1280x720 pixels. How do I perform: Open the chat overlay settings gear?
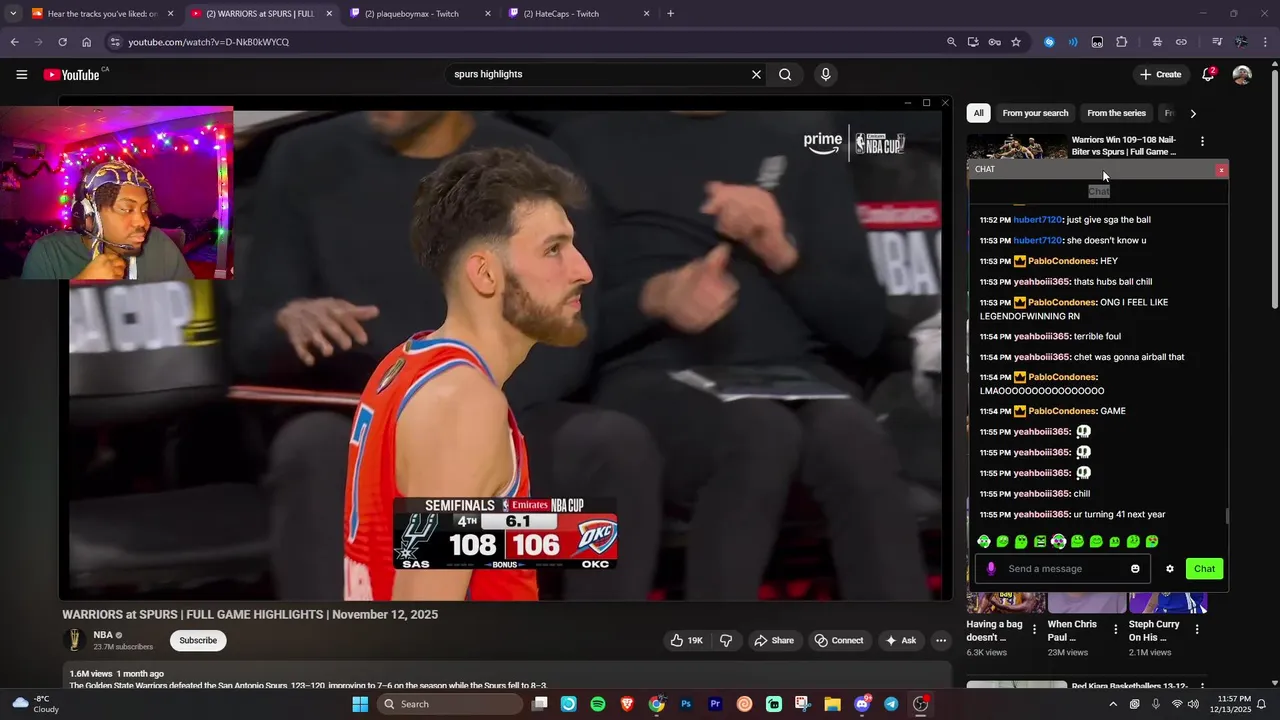pos(1169,569)
